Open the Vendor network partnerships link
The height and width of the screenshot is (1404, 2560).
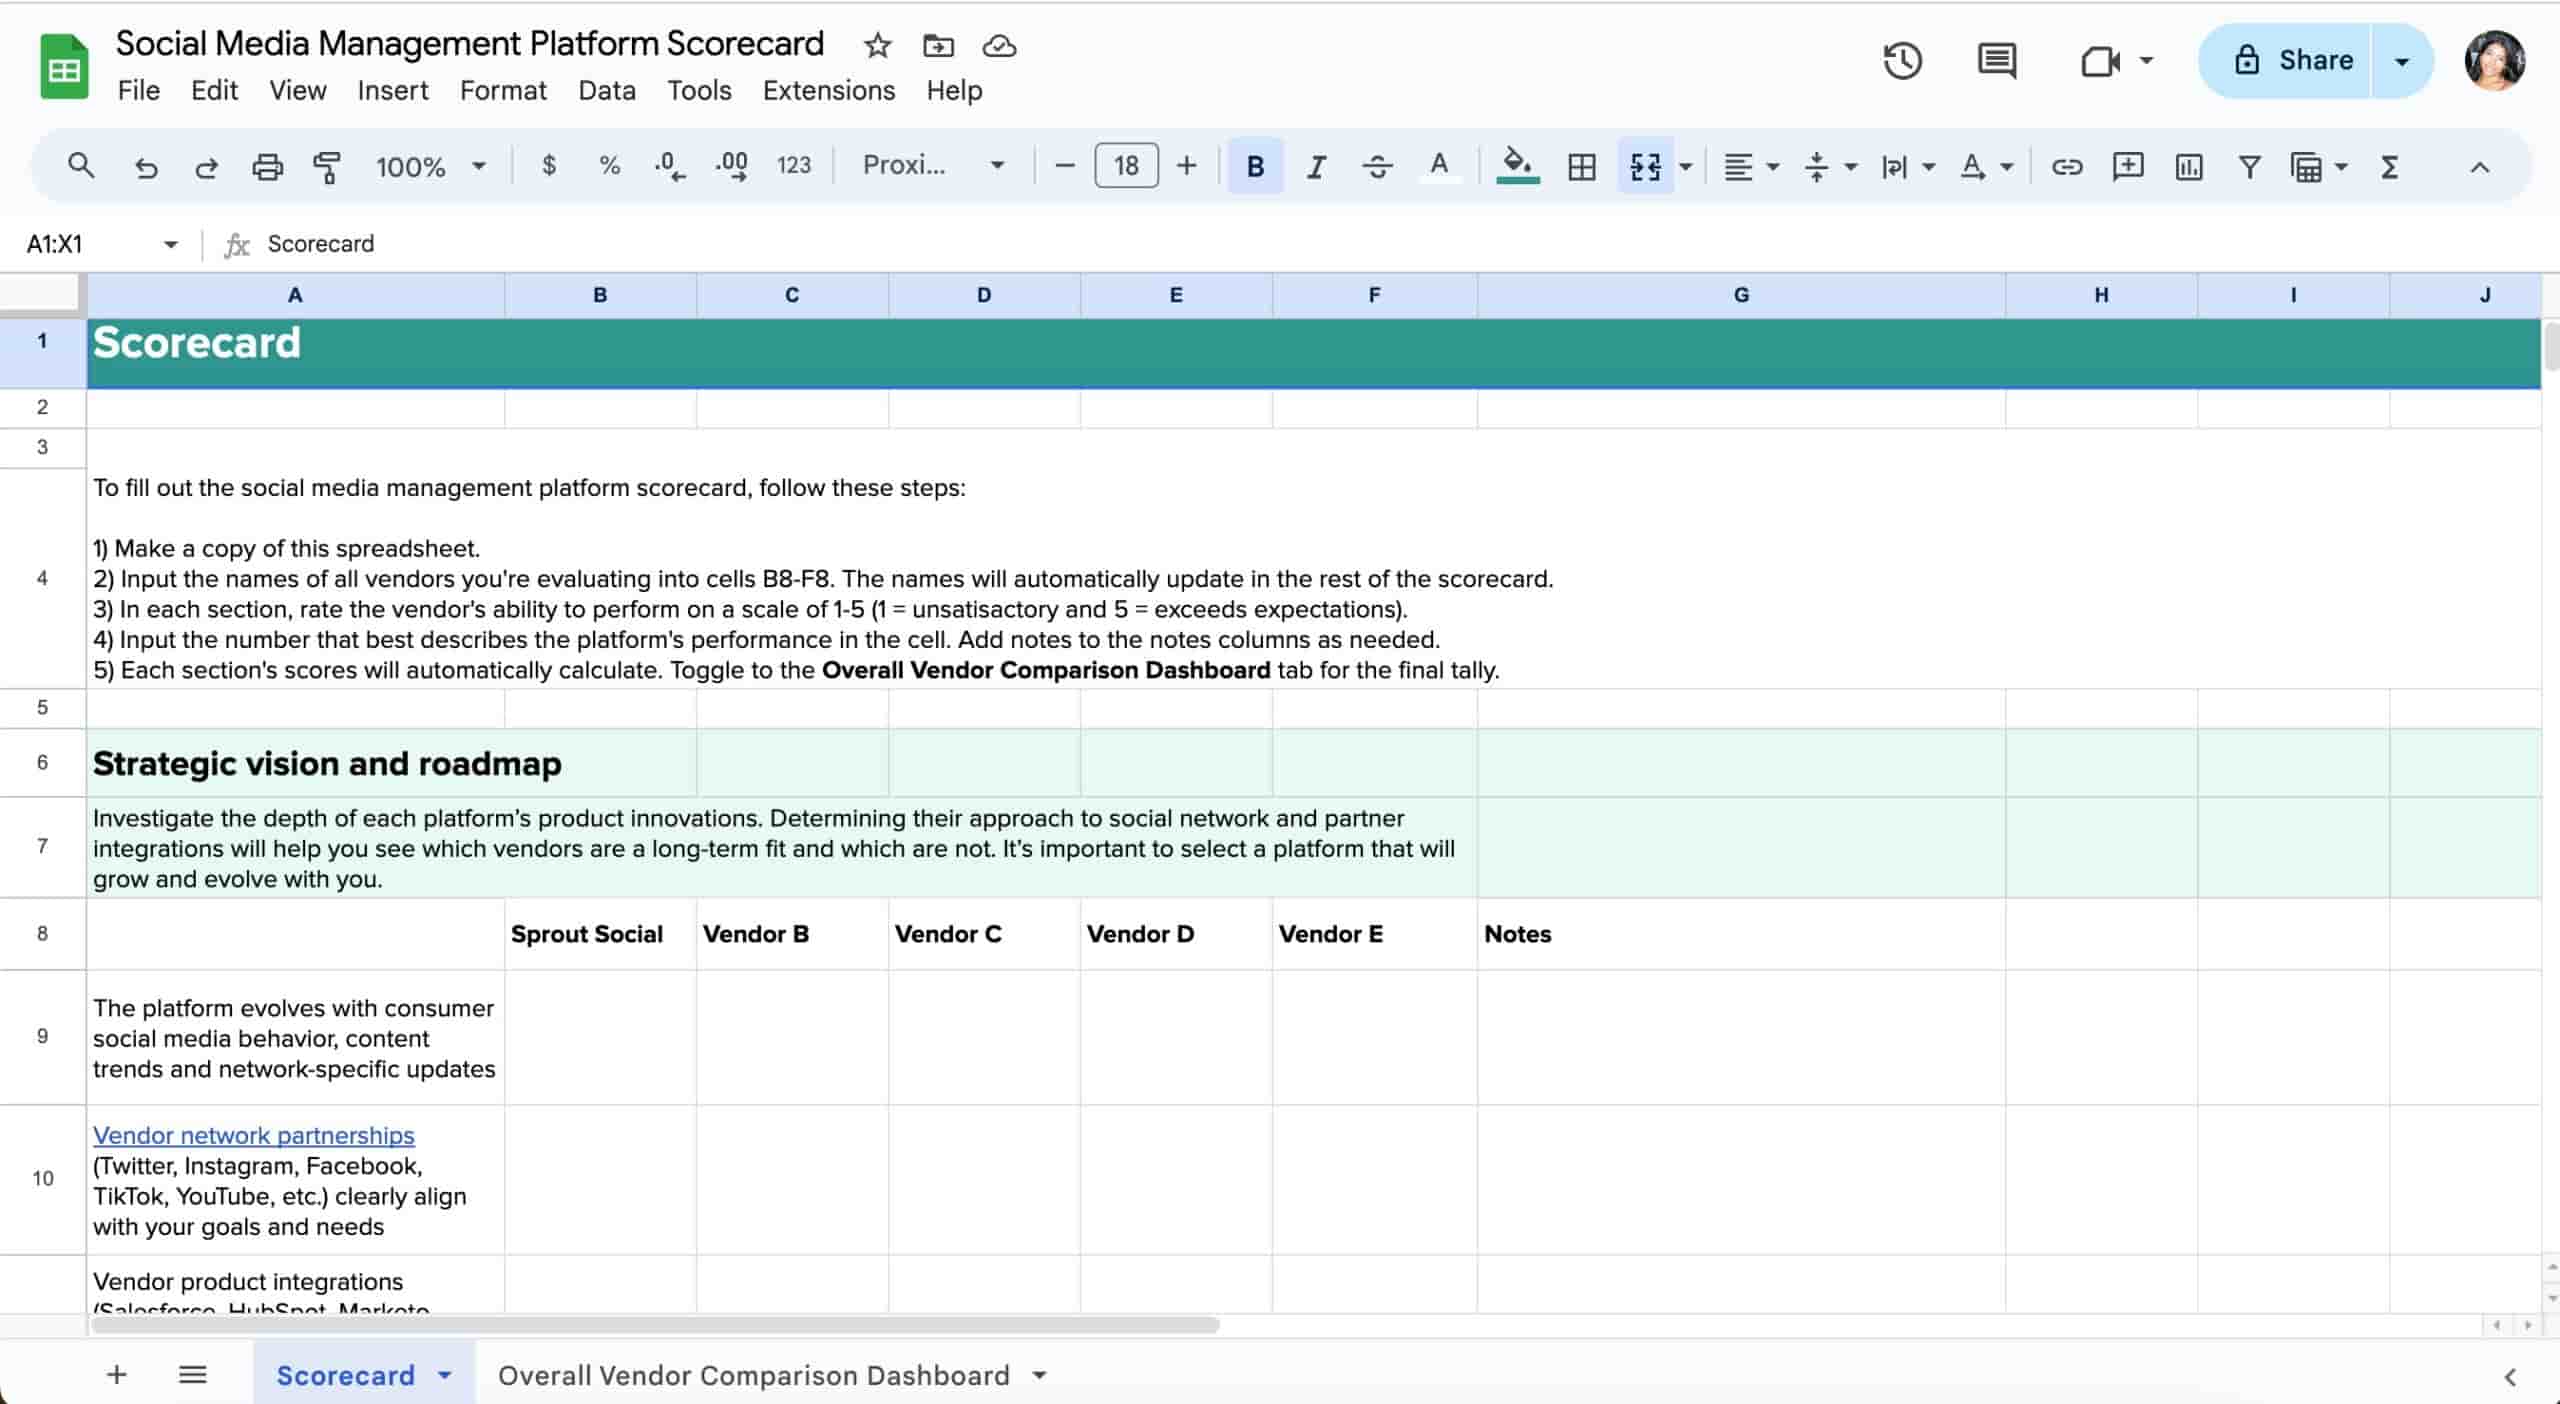tap(252, 1135)
